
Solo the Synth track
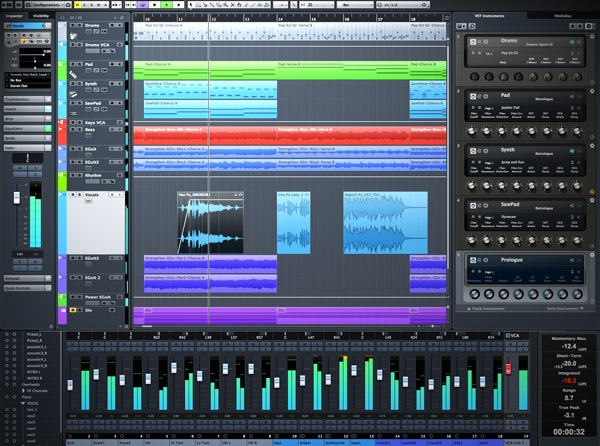tap(80, 84)
